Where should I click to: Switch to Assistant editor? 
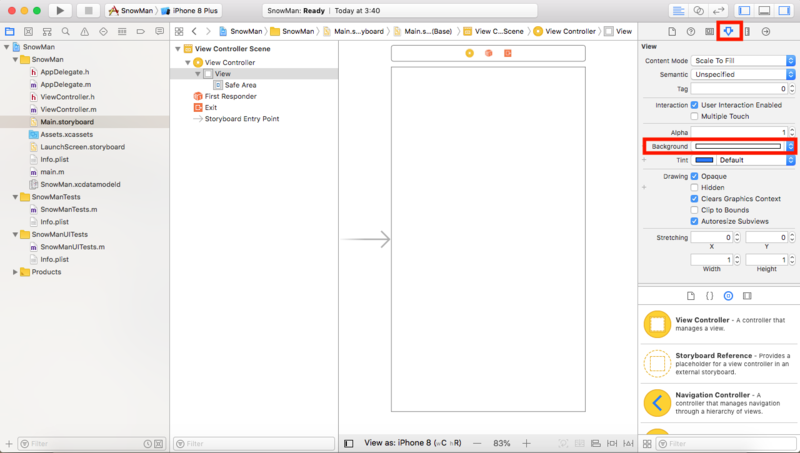point(698,10)
